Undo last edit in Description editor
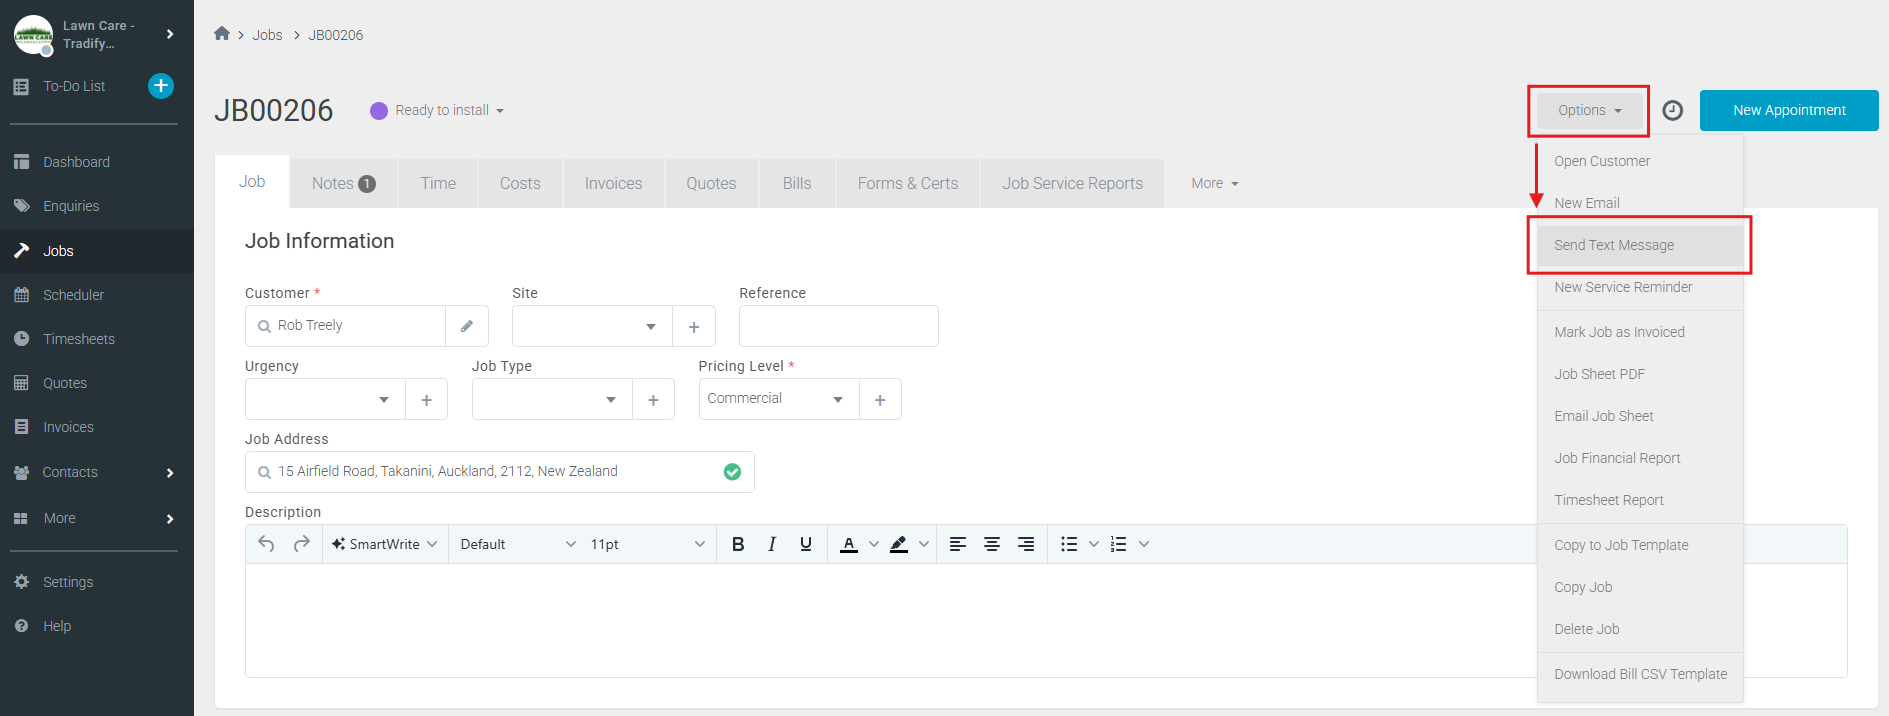This screenshot has height=716, width=1889. [x=266, y=544]
